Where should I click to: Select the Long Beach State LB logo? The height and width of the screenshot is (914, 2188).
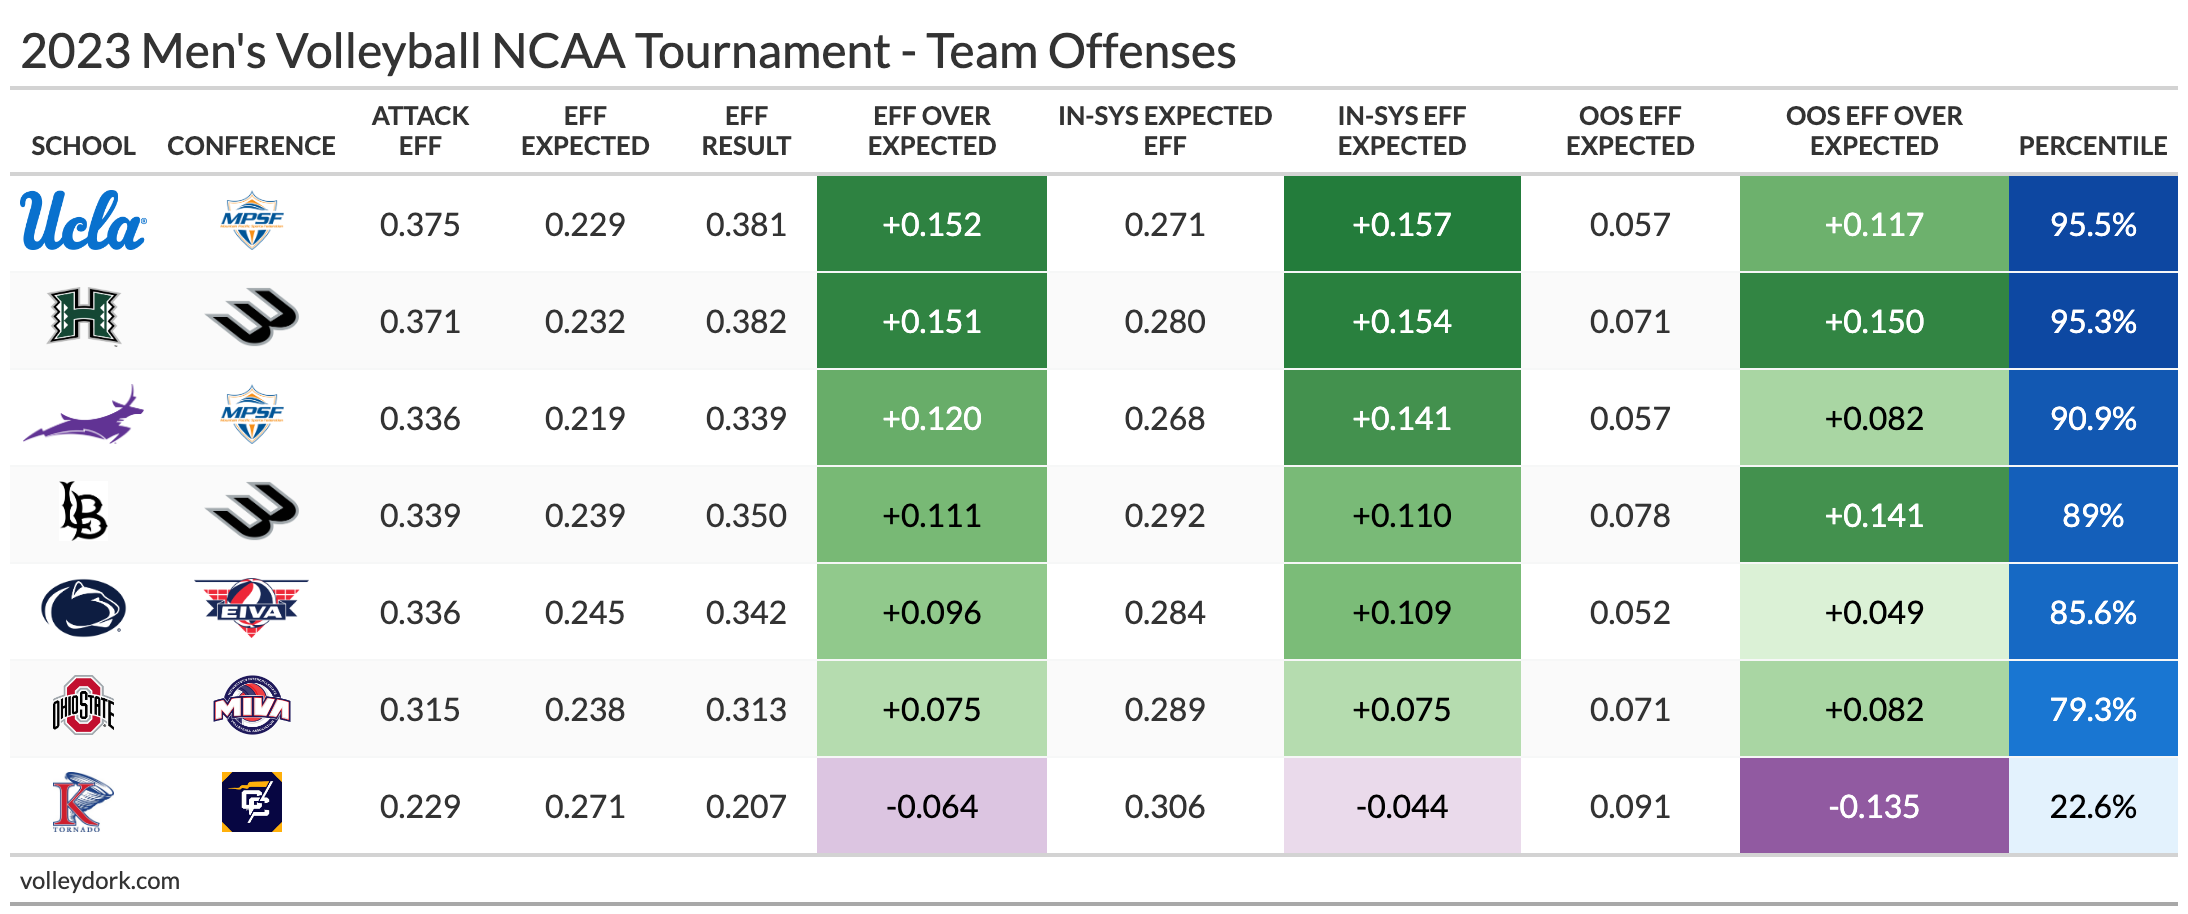pos(83,512)
